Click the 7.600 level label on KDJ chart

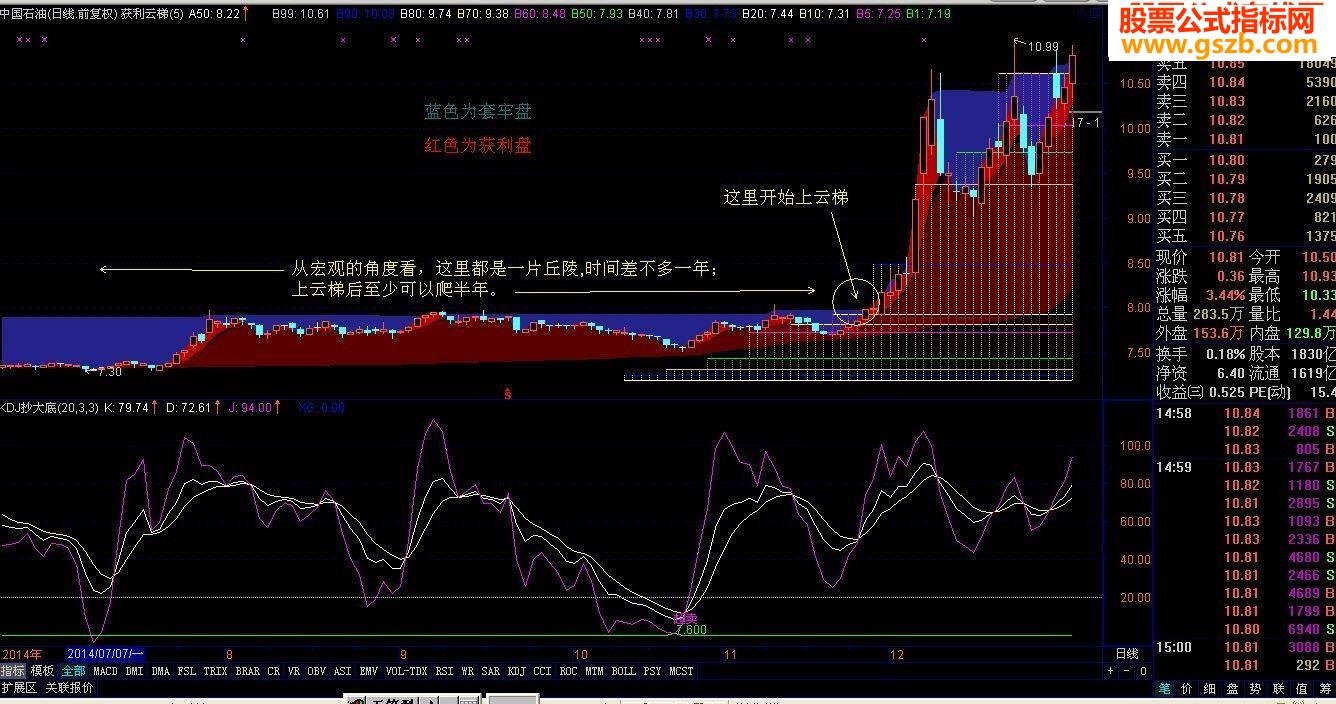[691, 630]
